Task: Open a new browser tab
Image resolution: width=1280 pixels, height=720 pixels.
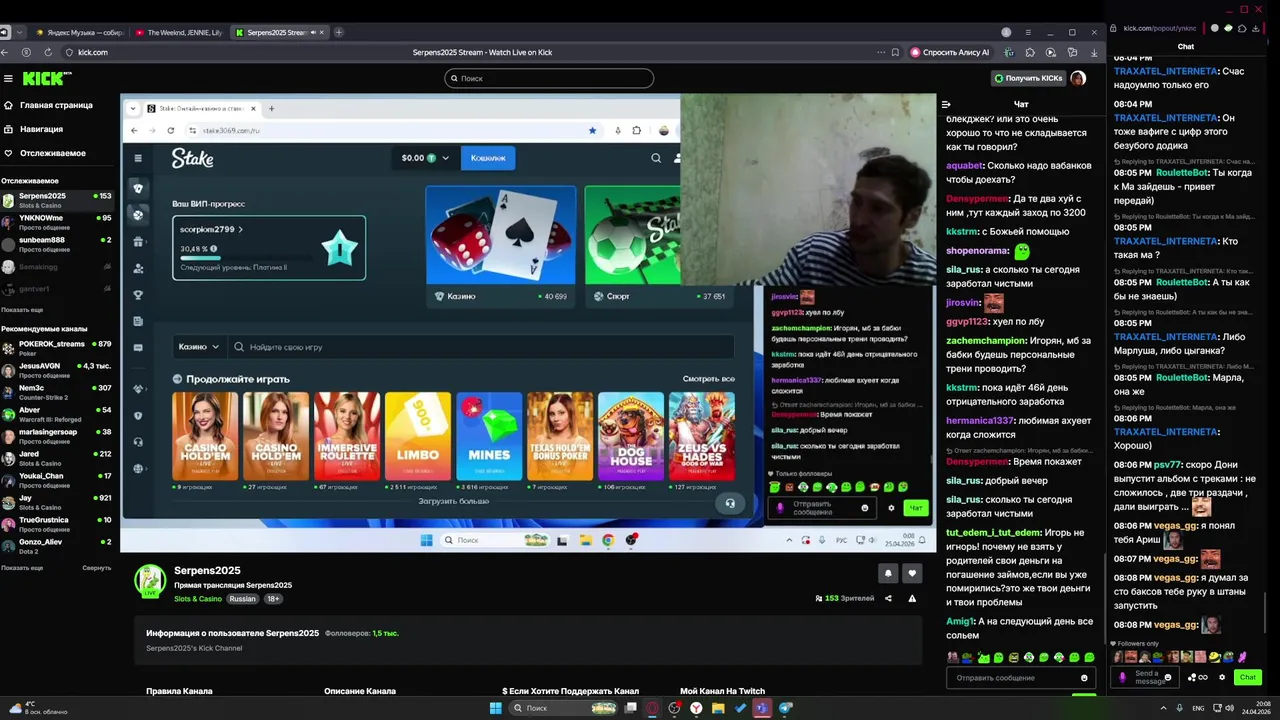Action: coord(339,32)
